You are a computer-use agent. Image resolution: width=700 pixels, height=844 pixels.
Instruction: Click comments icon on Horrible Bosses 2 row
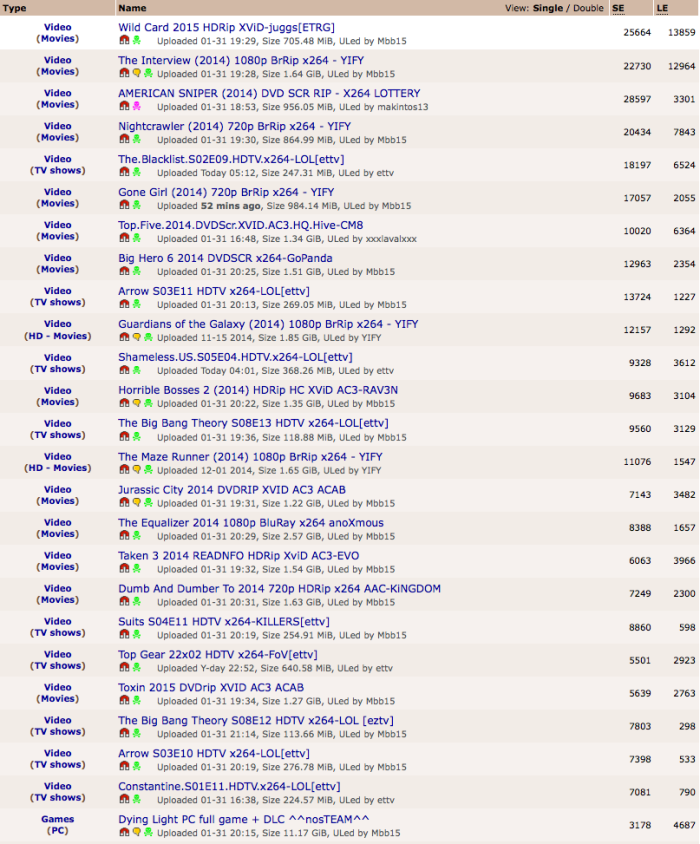click(137, 403)
